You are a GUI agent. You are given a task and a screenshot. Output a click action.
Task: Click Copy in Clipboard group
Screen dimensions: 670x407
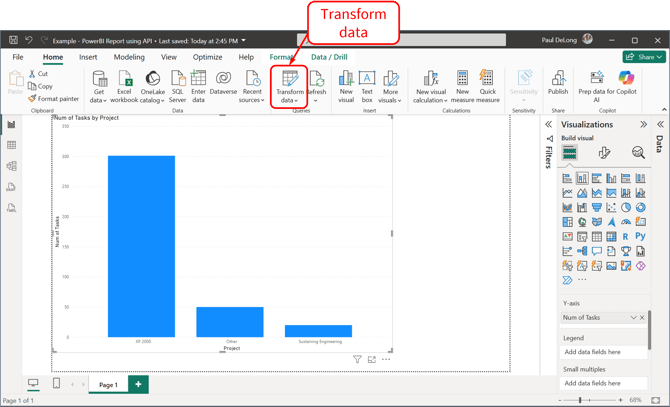40,86
